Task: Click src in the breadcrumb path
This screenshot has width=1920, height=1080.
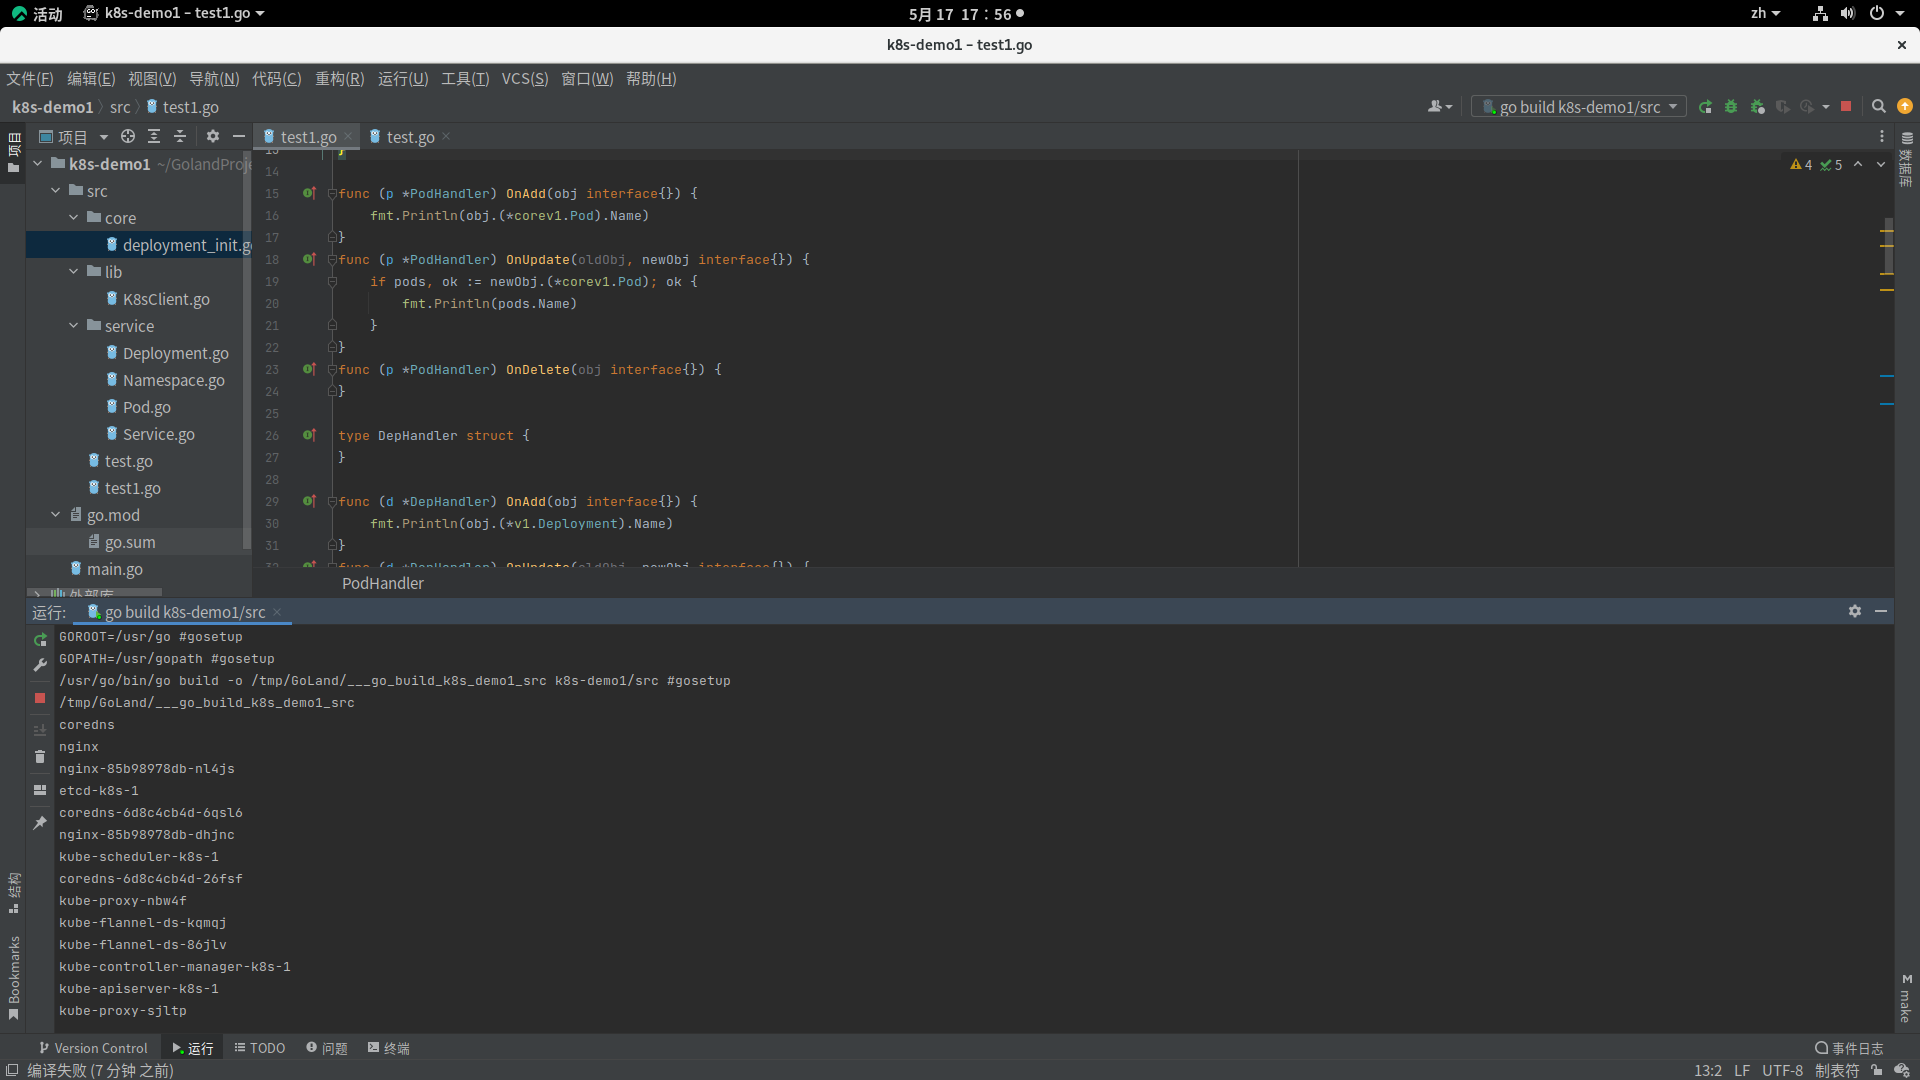Action: 120,107
